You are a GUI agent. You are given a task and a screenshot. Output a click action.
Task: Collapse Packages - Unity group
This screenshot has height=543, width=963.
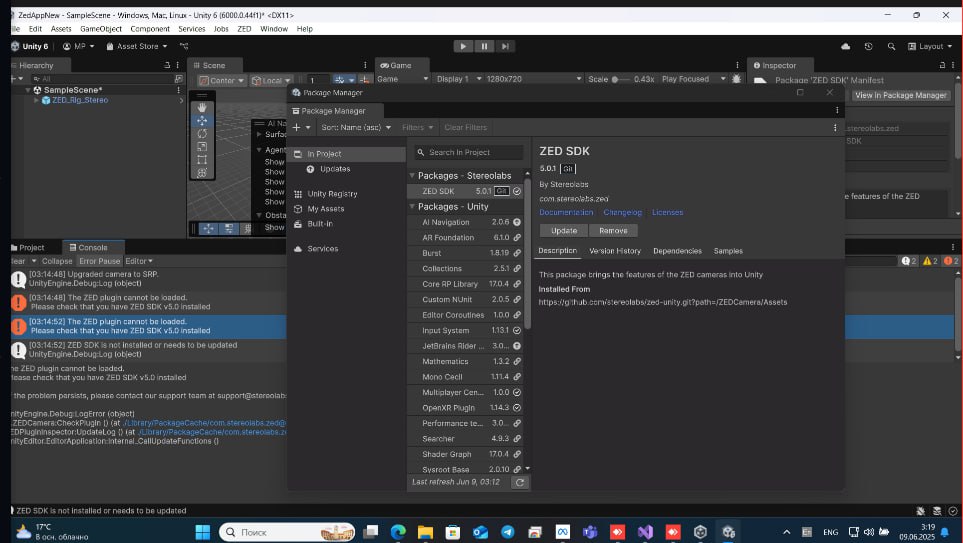coord(412,207)
